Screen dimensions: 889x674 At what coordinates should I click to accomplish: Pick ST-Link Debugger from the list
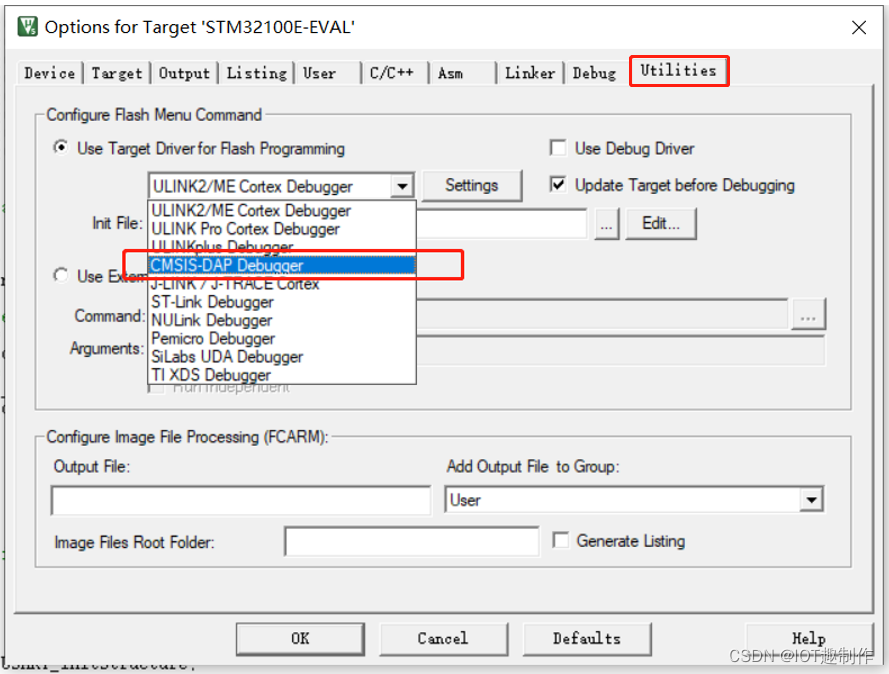pos(282,302)
